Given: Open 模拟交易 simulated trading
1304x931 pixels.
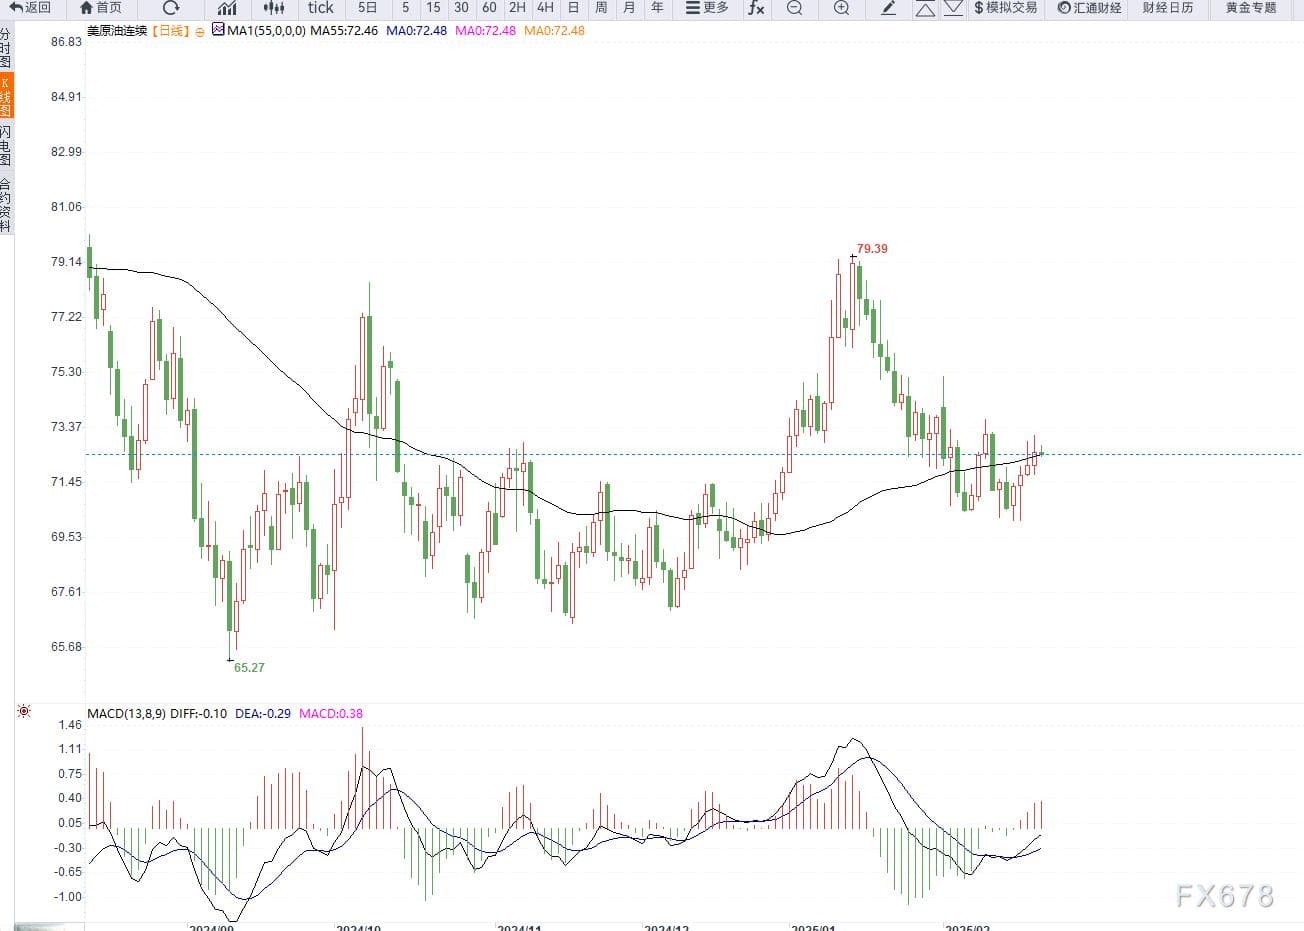Looking at the screenshot, I should coord(1006,8).
